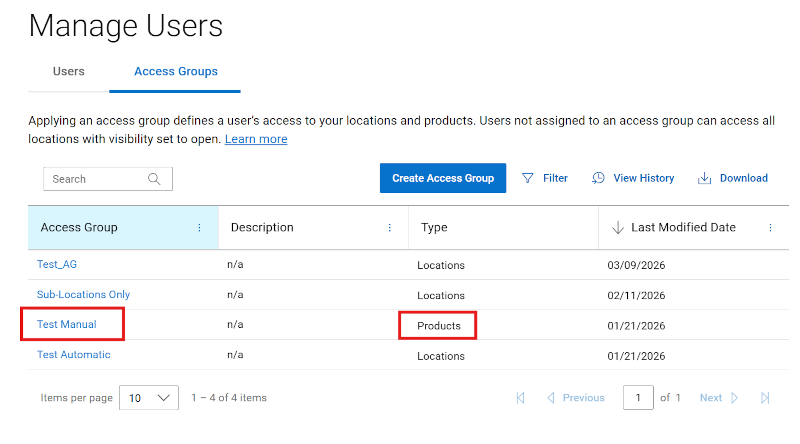Click the page number input box
Image resolution: width=800 pixels, height=444 pixels.
(637, 398)
